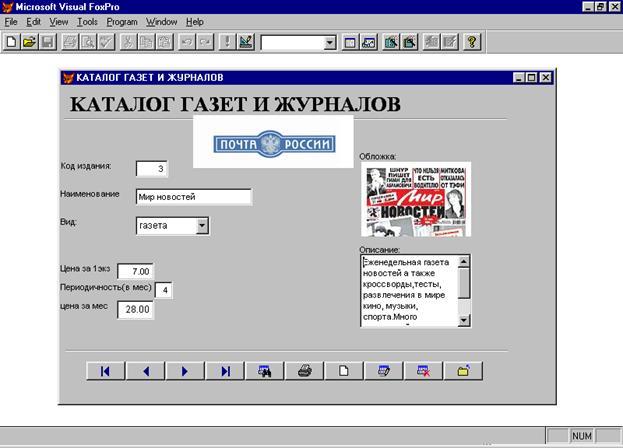Click the delete record button with red X
This screenshot has width=623, height=448.
coord(424,371)
